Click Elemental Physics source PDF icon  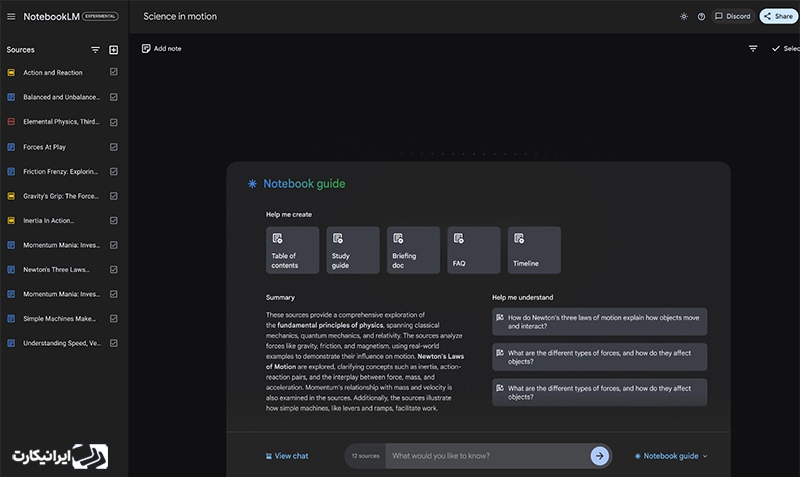point(11,121)
